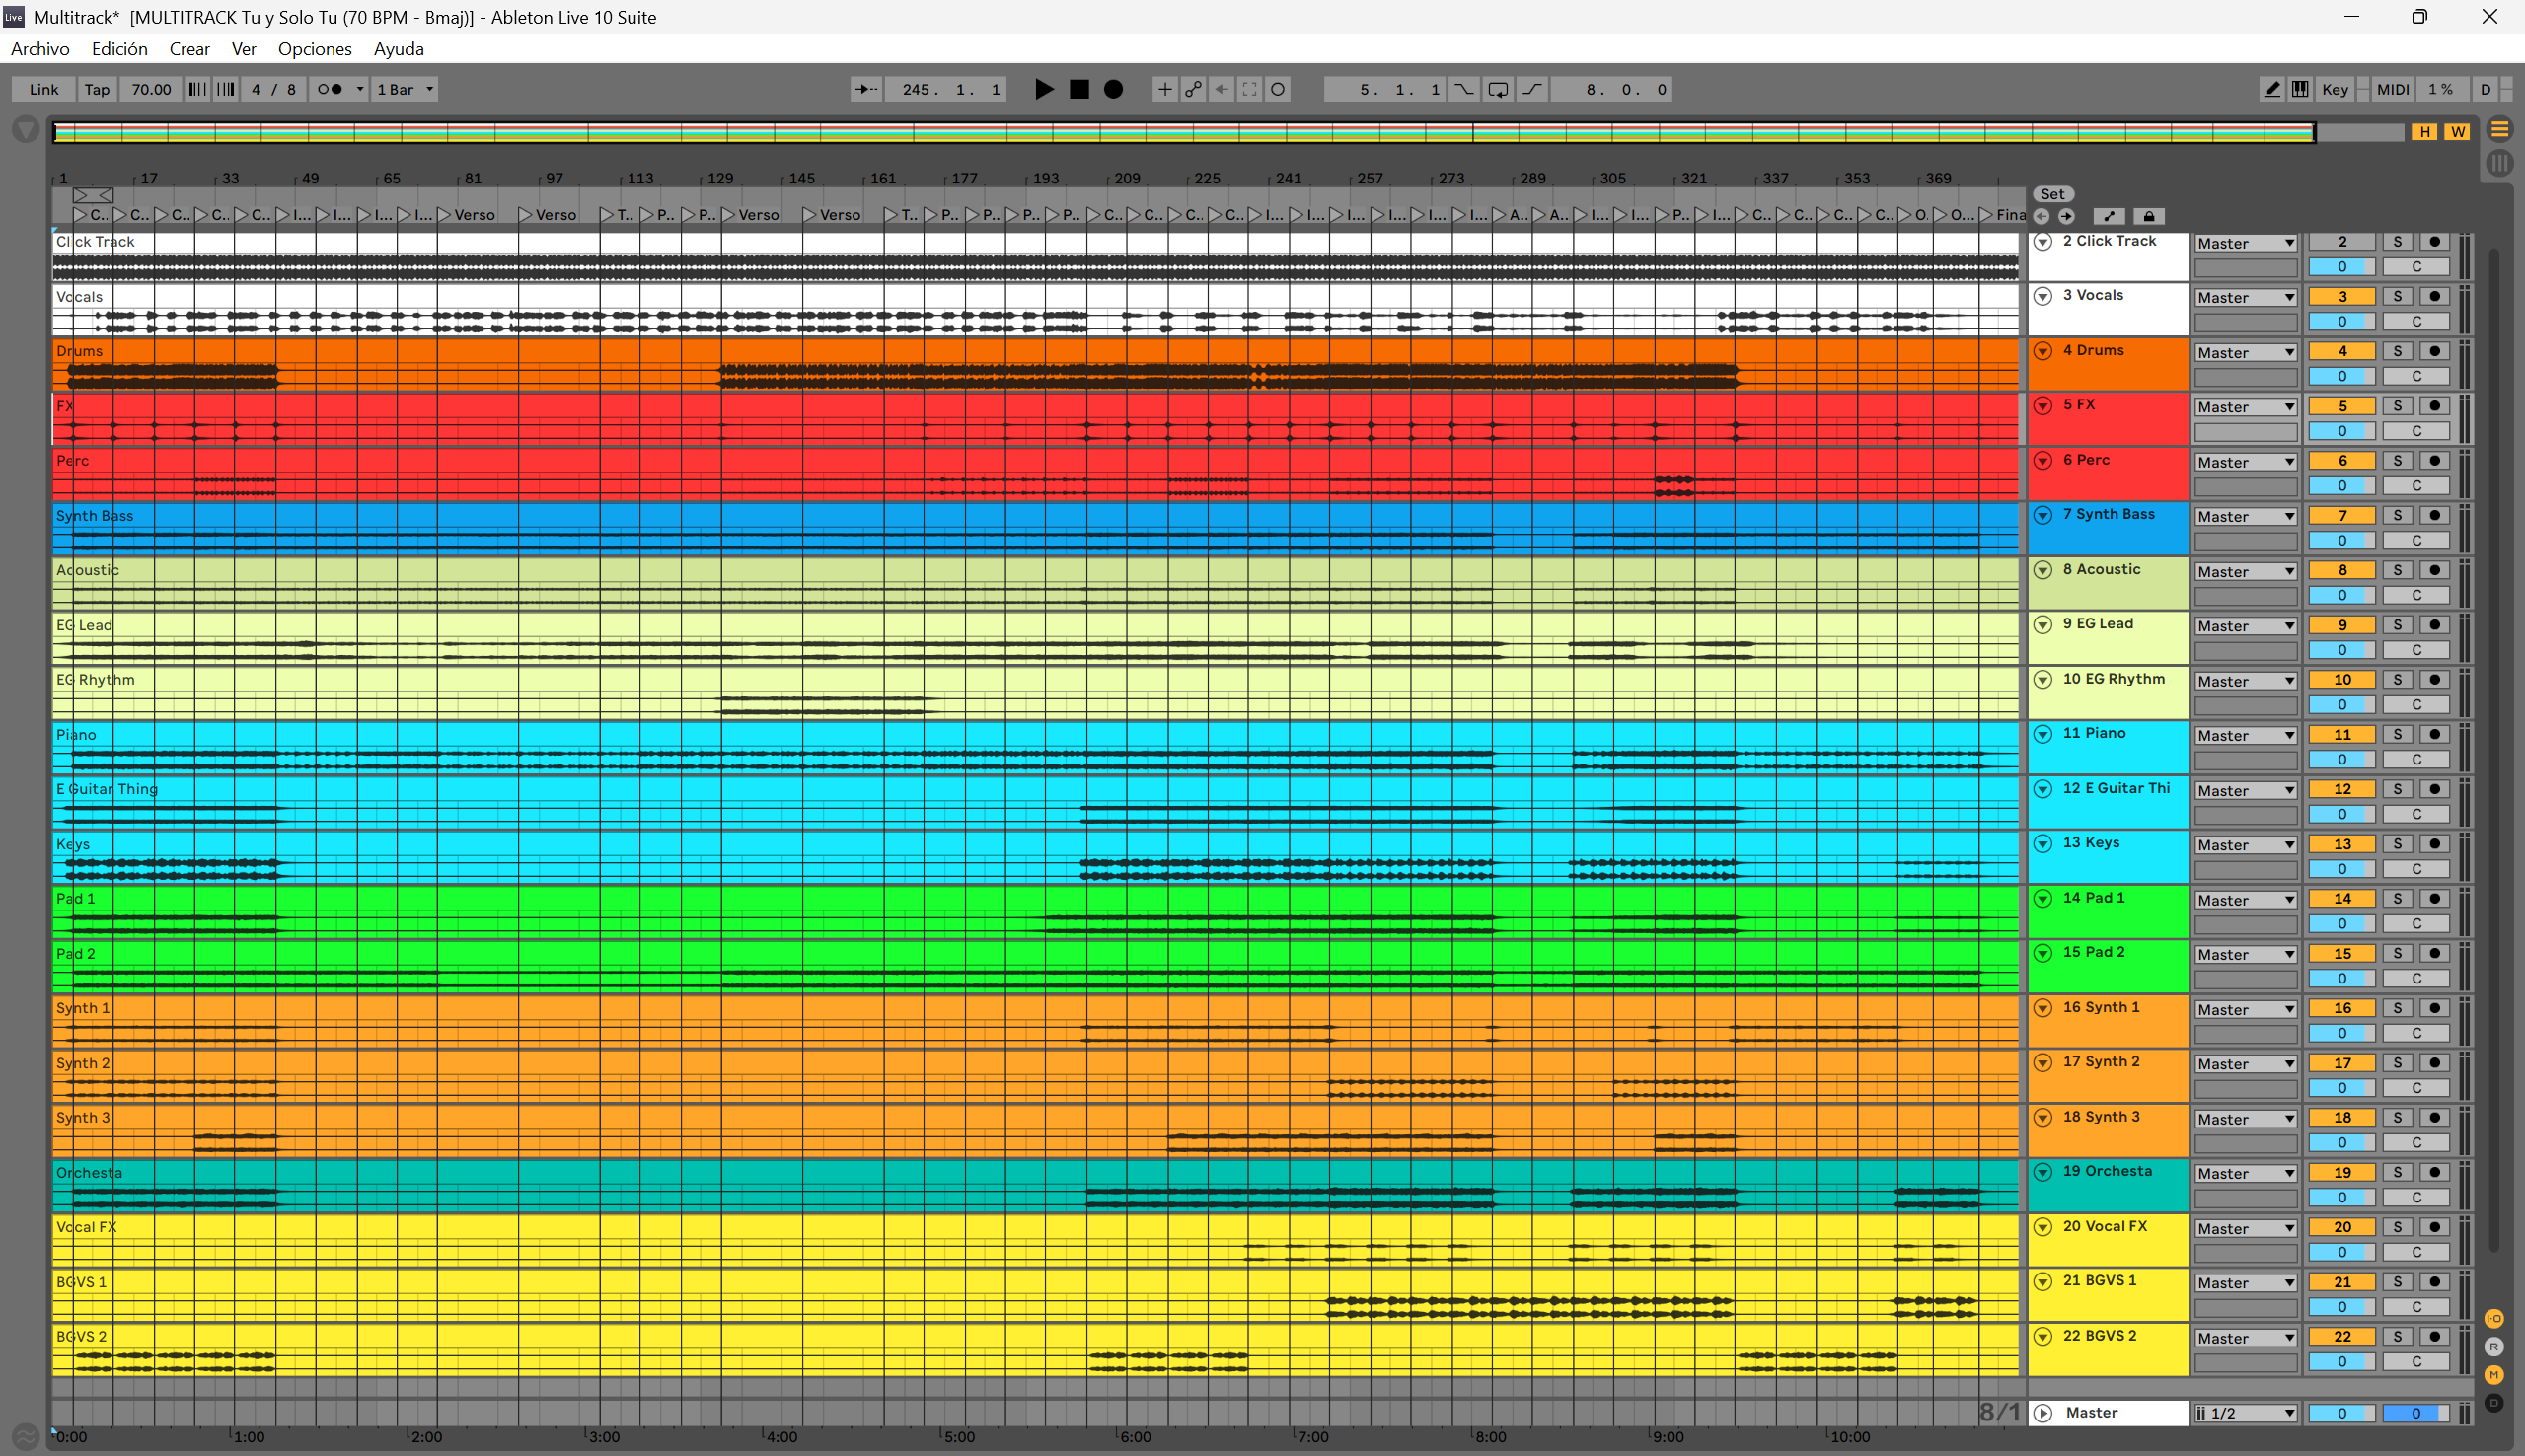2525x1456 pixels.
Task: Click the Lock Envelopes padlock icon
Action: click(x=2149, y=216)
